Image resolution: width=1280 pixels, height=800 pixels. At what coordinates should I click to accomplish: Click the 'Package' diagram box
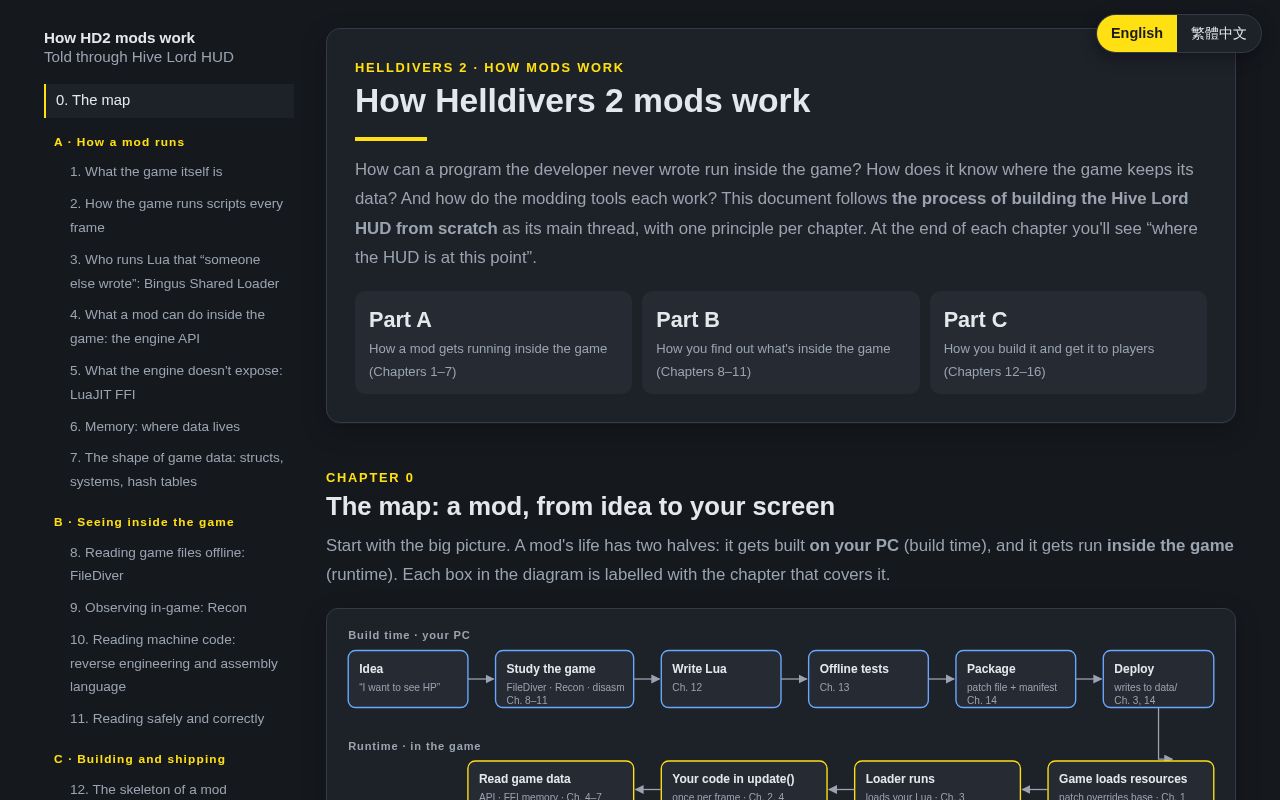click(1016, 679)
